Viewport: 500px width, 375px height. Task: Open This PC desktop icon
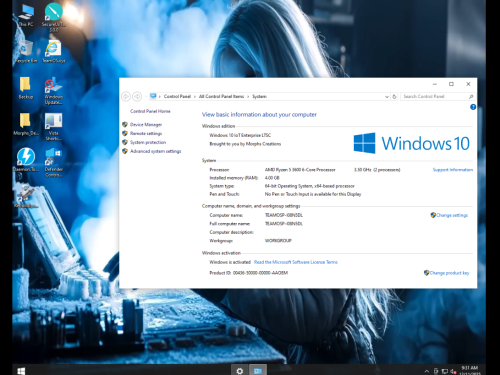pyautogui.click(x=26, y=16)
